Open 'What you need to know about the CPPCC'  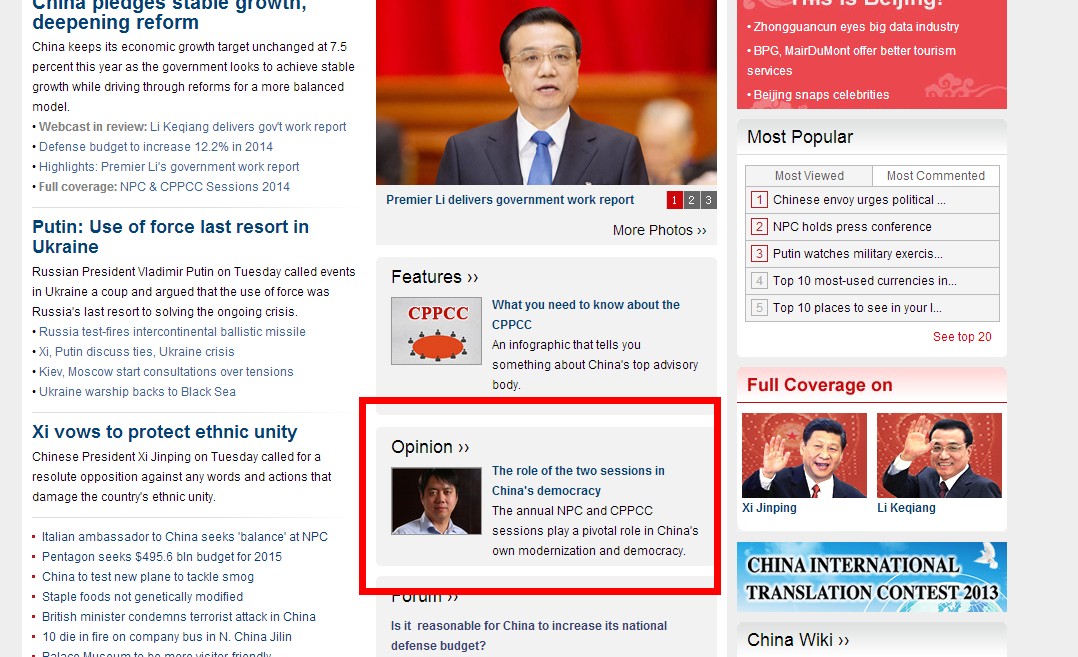click(x=586, y=315)
